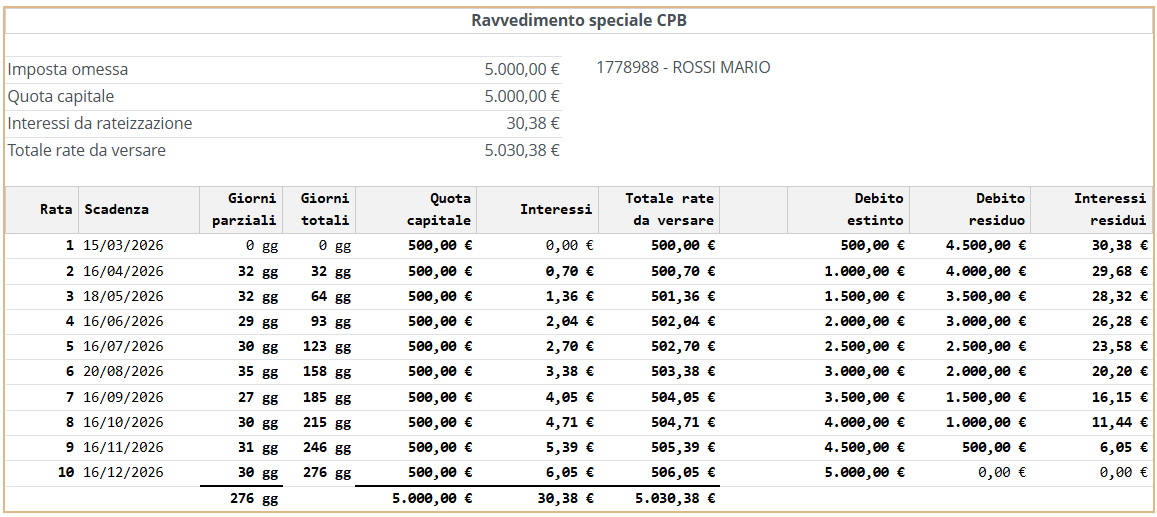Click the due date 16/04/2026 cell
1157x517 pixels.
(123, 271)
